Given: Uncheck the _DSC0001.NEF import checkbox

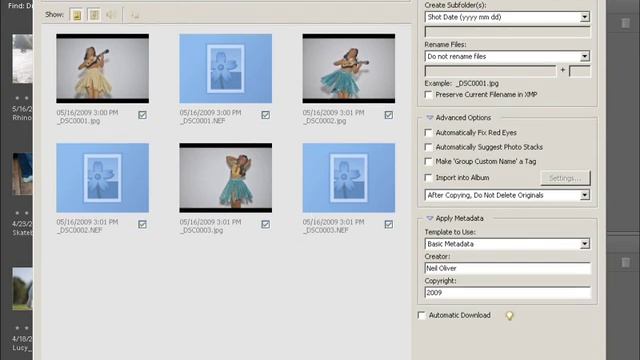Looking at the screenshot, I should point(265,115).
